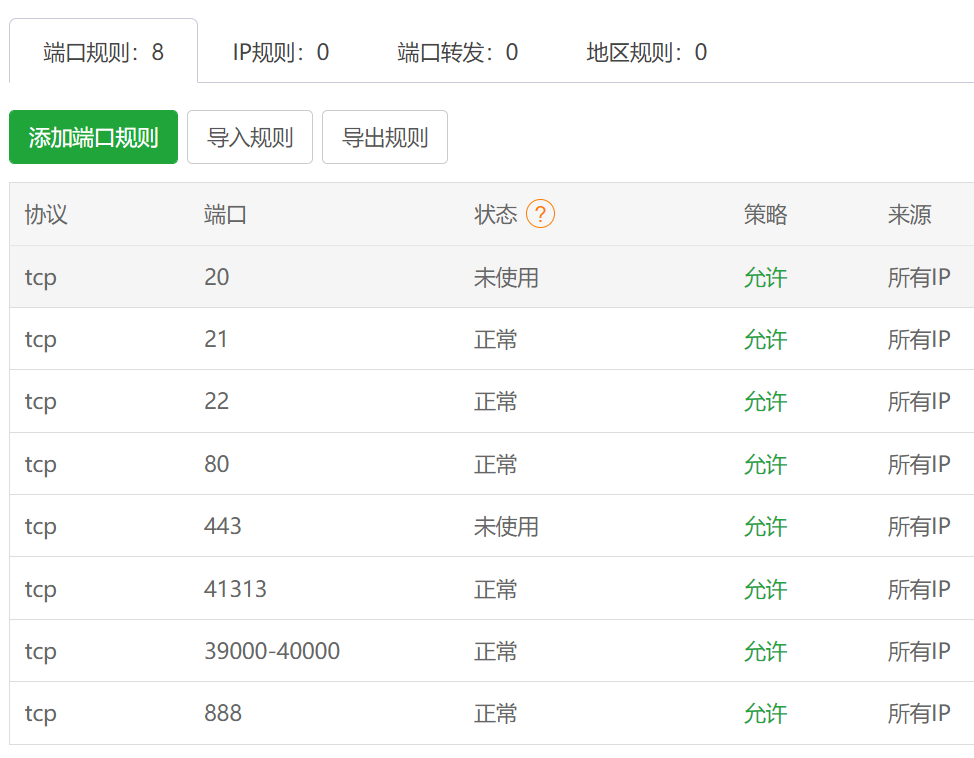Click the orange help icon beside 状态
The image size is (974, 758).
542,214
